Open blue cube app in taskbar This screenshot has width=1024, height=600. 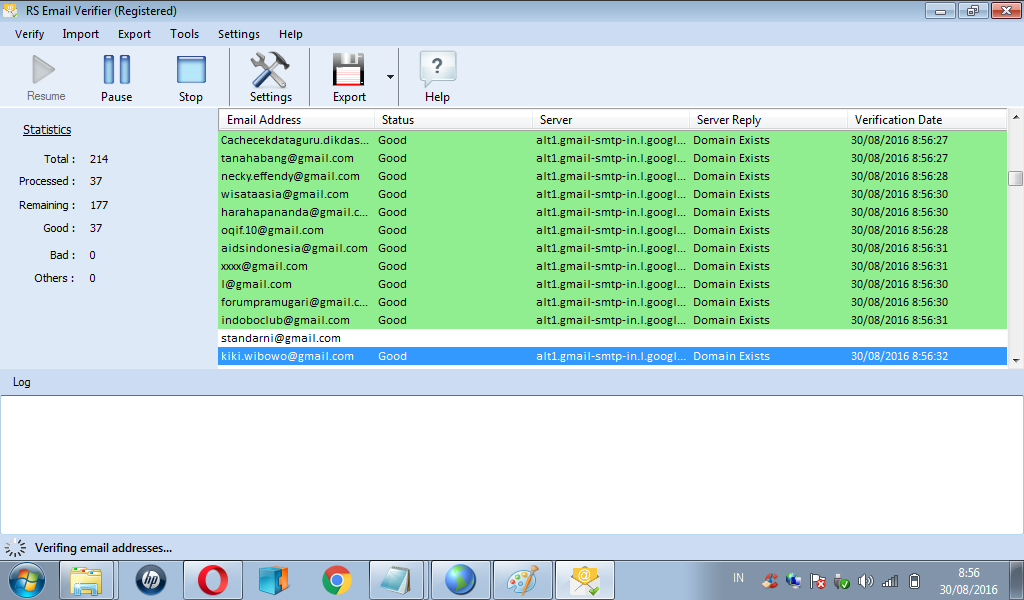coord(274,580)
